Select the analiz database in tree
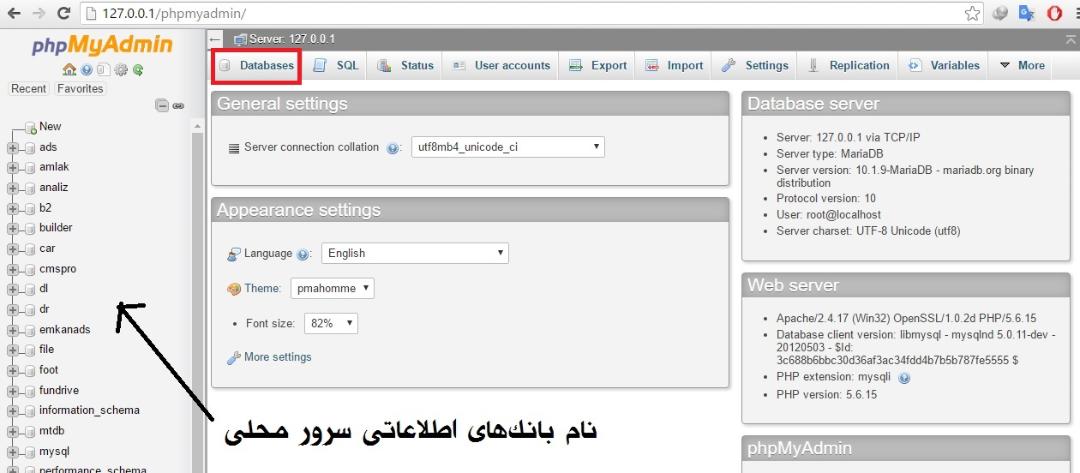 pyautogui.click(x=54, y=187)
